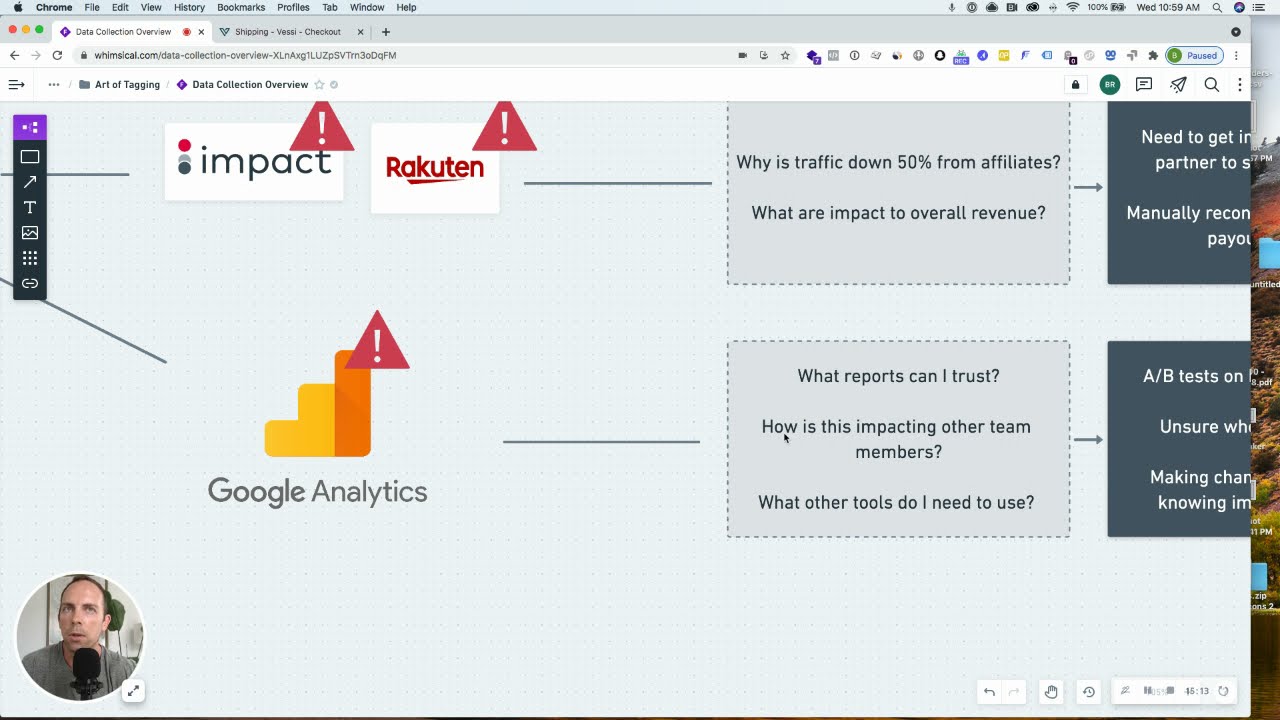Viewport: 1280px width, 720px height.
Task: Open the three-dot breadcrumb menu
Action: (x=54, y=85)
